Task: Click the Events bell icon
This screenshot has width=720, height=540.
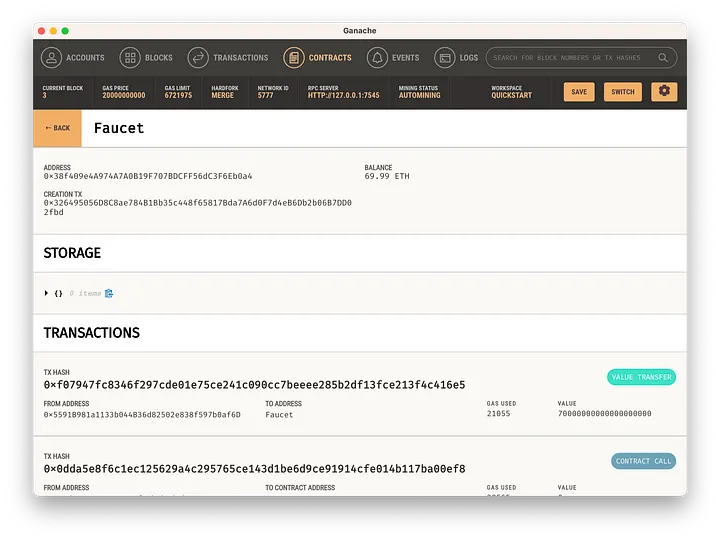Action: (x=377, y=58)
